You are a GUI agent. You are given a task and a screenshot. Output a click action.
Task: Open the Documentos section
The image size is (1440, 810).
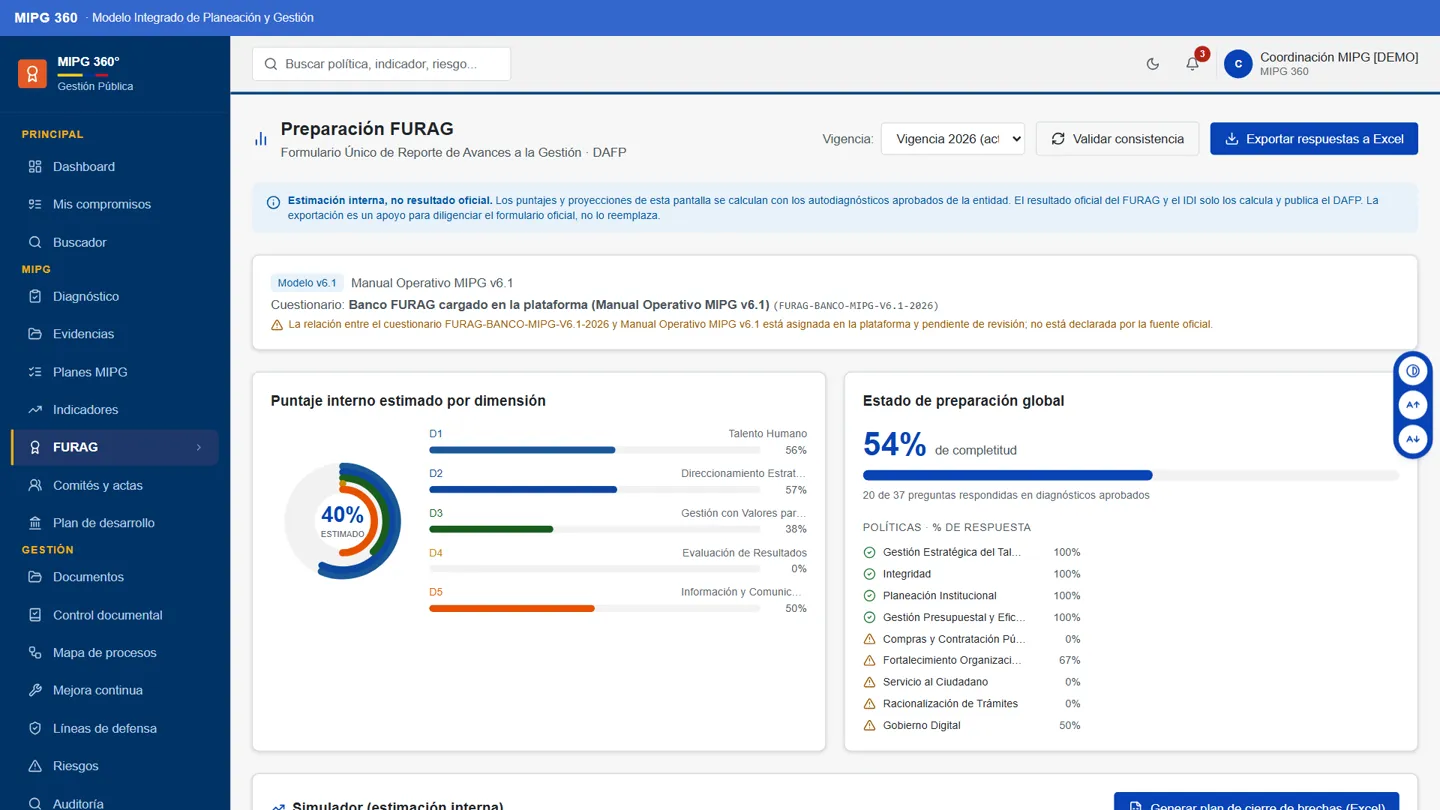click(115, 577)
